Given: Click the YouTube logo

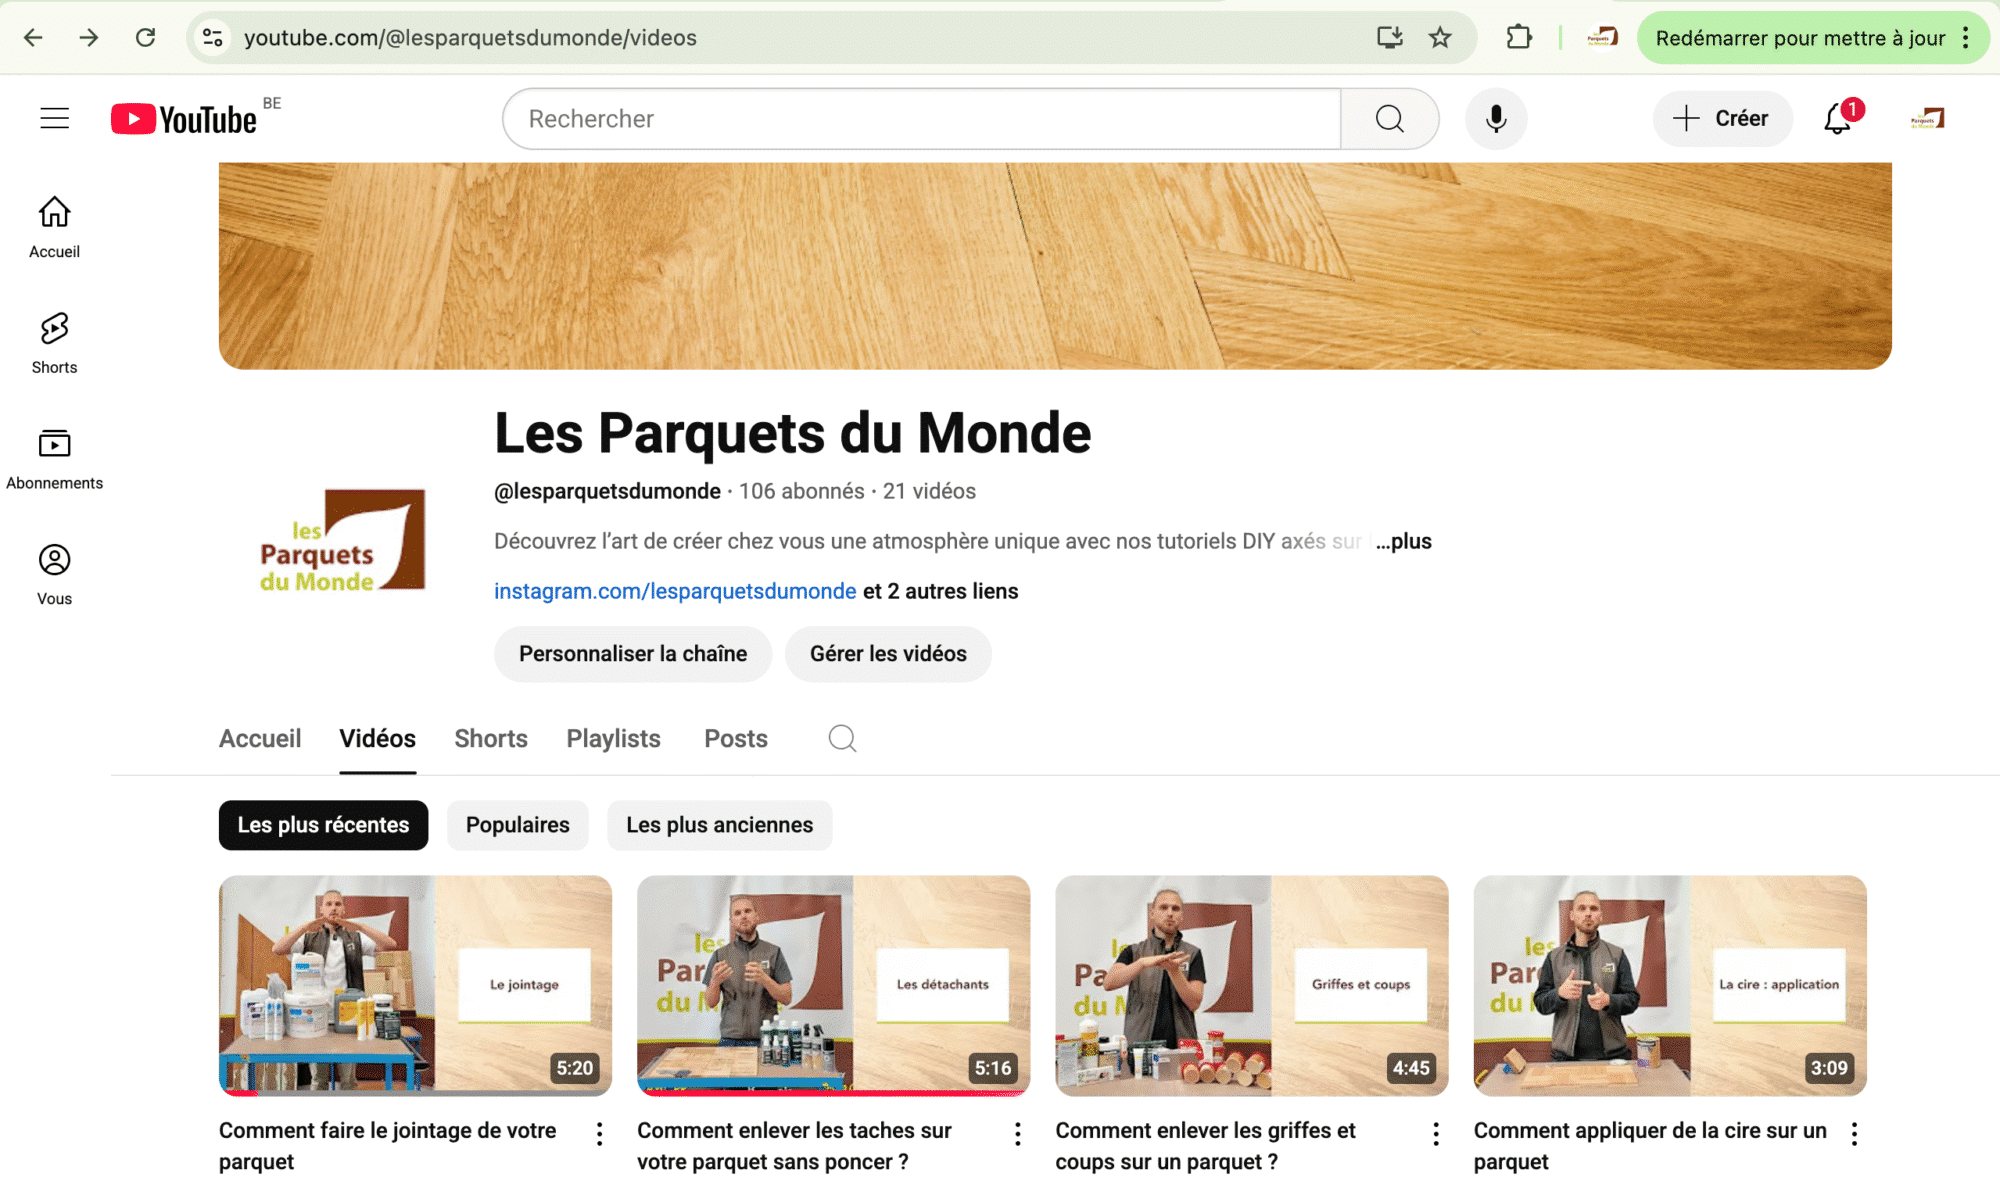Looking at the screenshot, I should tap(184, 119).
